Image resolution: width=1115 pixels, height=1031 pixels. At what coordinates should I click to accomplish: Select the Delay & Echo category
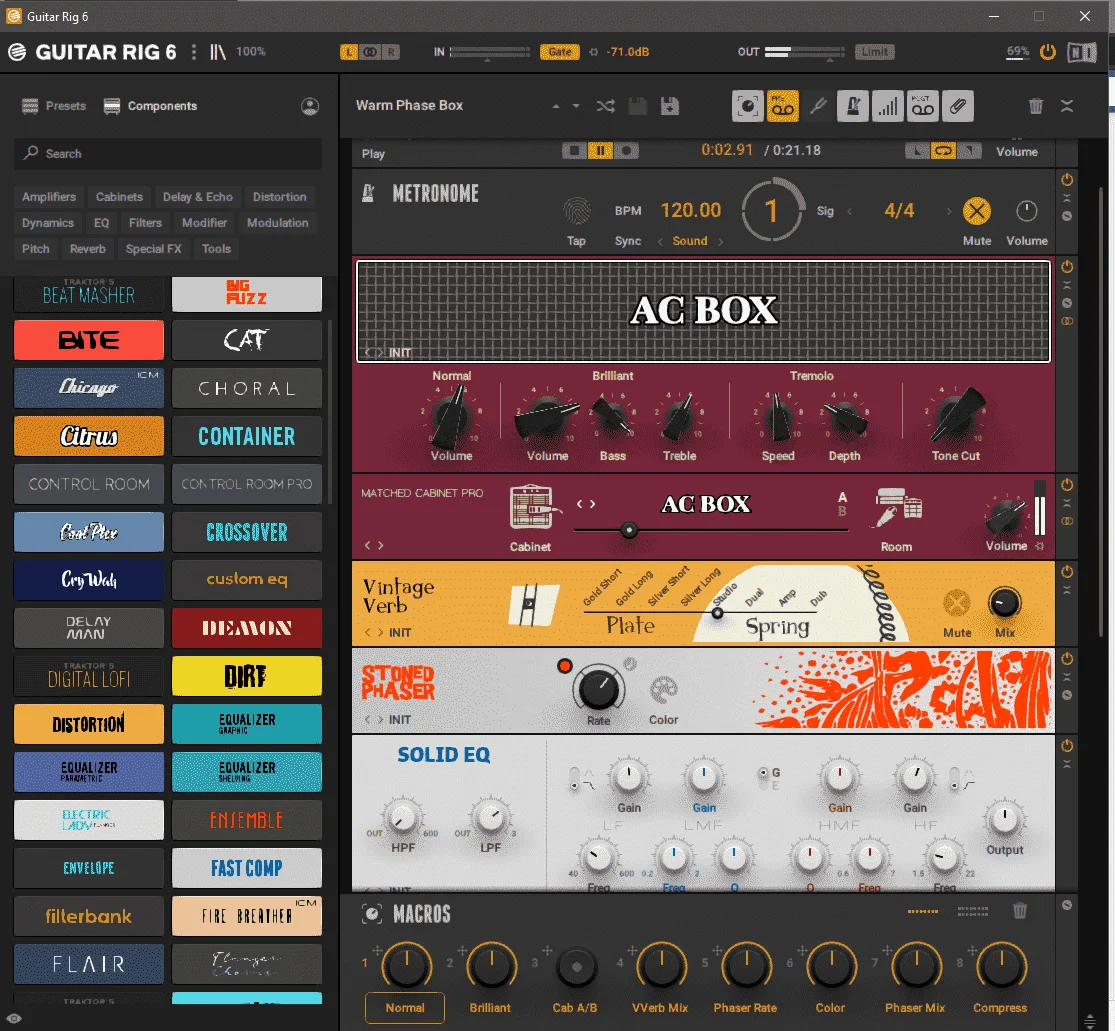(x=198, y=197)
